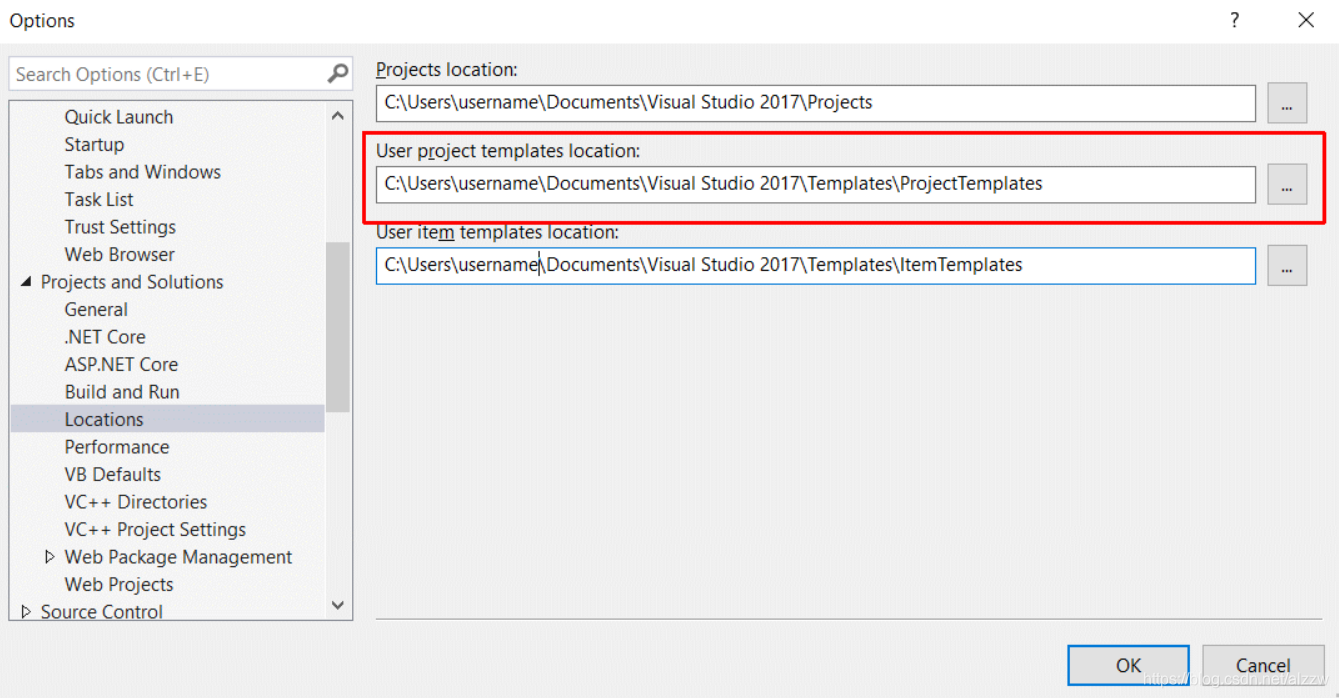Expand the Source Control node

[x=26, y=611]
